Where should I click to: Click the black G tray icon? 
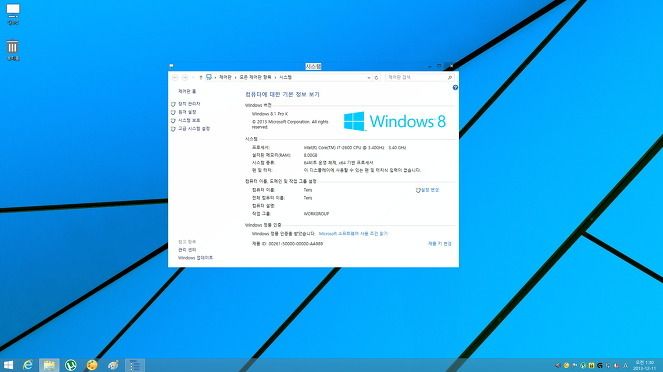[600, 365]
